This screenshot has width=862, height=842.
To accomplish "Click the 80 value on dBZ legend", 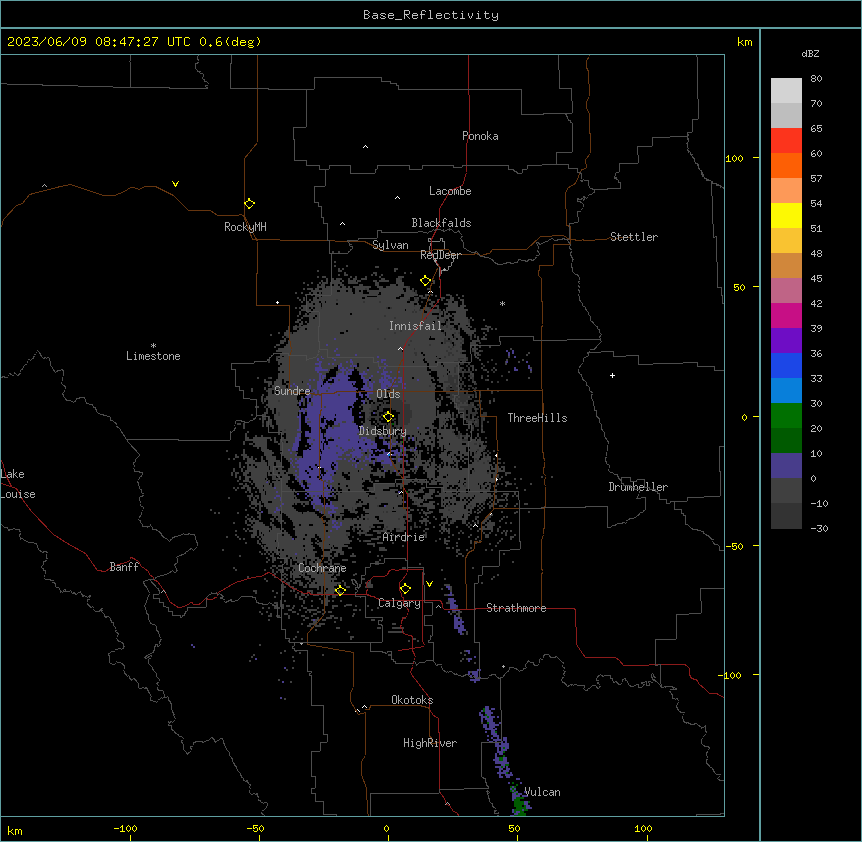I will pos(816,79).
